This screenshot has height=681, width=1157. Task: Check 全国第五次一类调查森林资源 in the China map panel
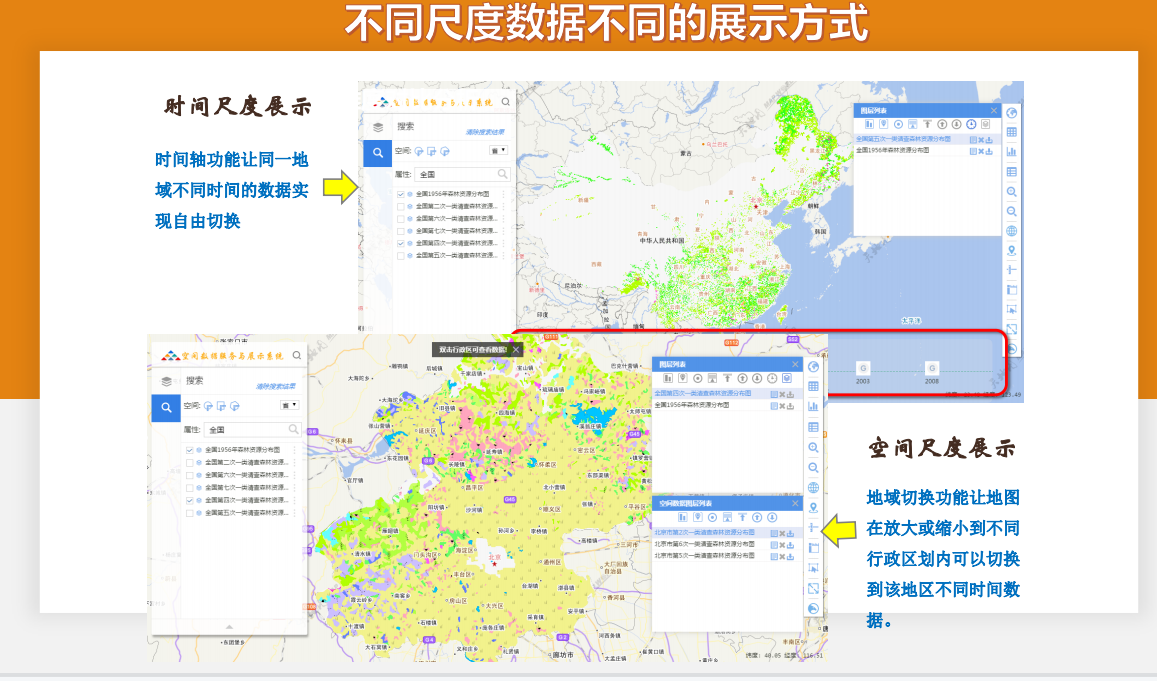click(401, 255)
